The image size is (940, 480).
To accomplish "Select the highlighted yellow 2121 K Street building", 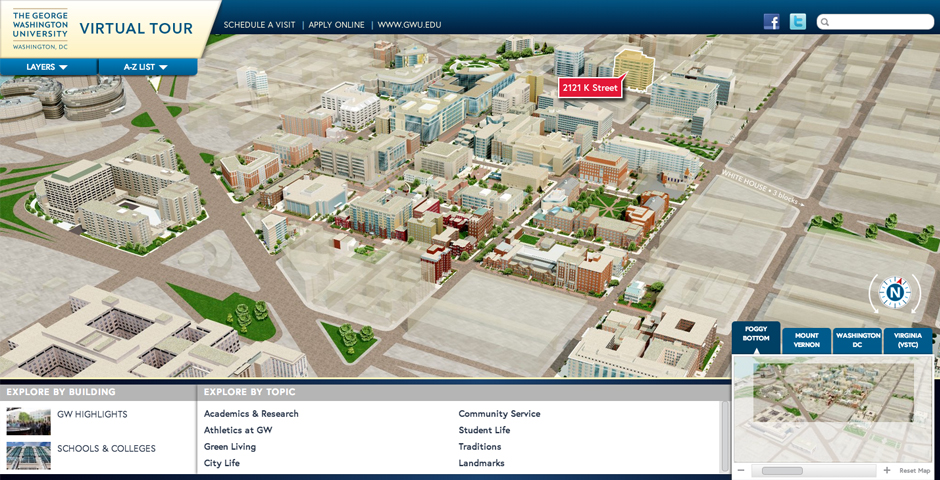I will 634,69.
